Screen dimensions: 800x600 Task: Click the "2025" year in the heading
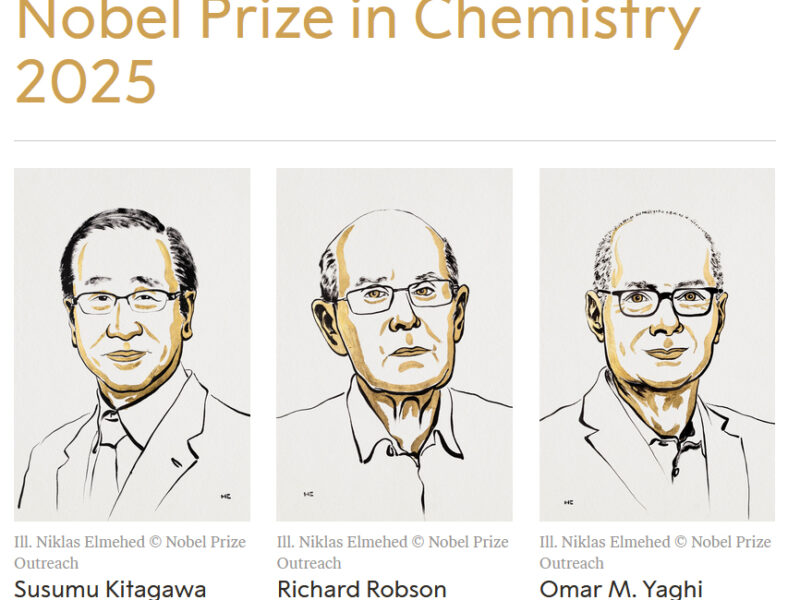pos(85,82)
